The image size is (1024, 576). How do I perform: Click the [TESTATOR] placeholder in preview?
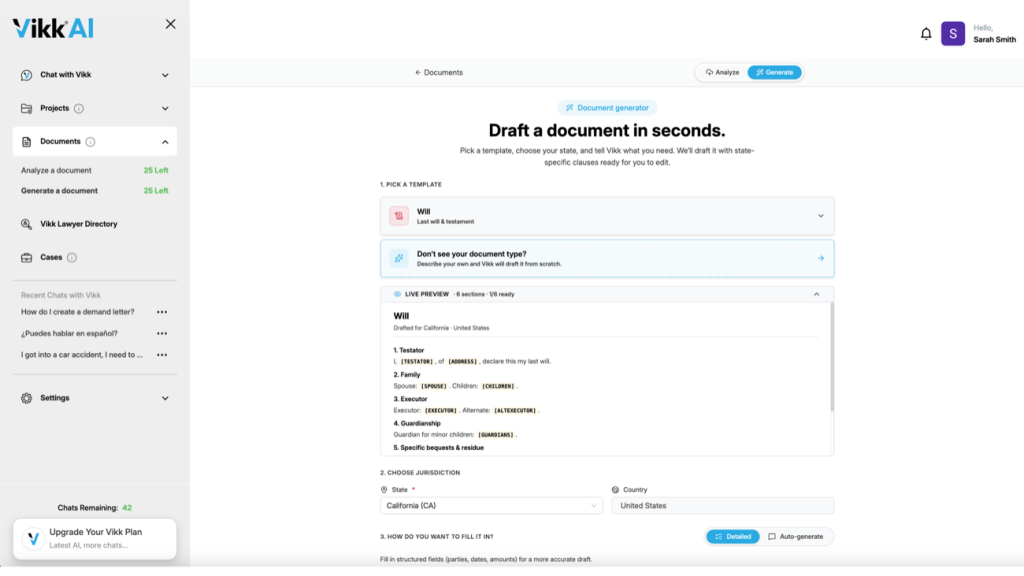(x=417, y=362)
